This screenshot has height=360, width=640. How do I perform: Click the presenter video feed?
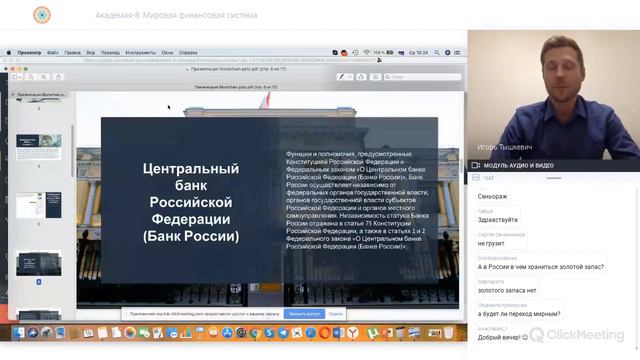point(554,95)
